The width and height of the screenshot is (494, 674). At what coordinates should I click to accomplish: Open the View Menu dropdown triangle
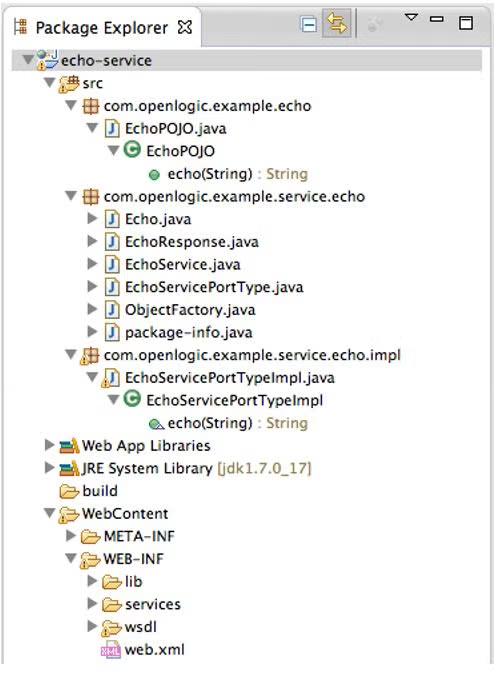point(411,17)
